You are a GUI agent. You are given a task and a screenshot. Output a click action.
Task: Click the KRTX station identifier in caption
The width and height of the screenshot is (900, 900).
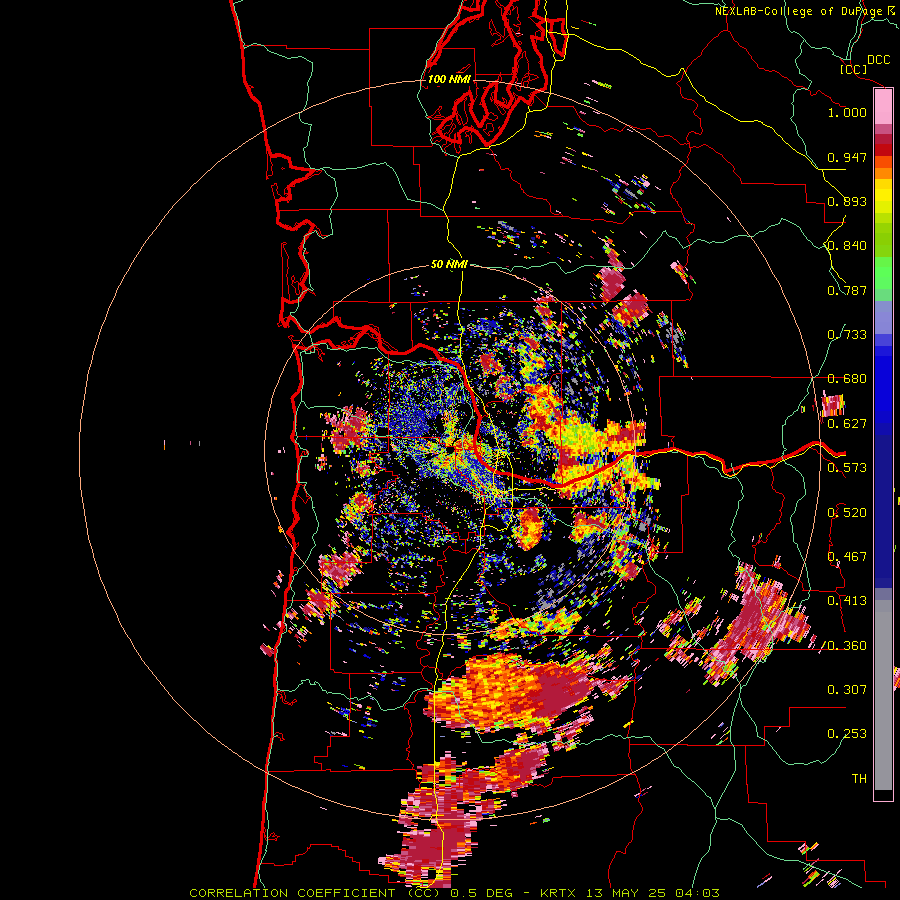click(x=560, y=893)
